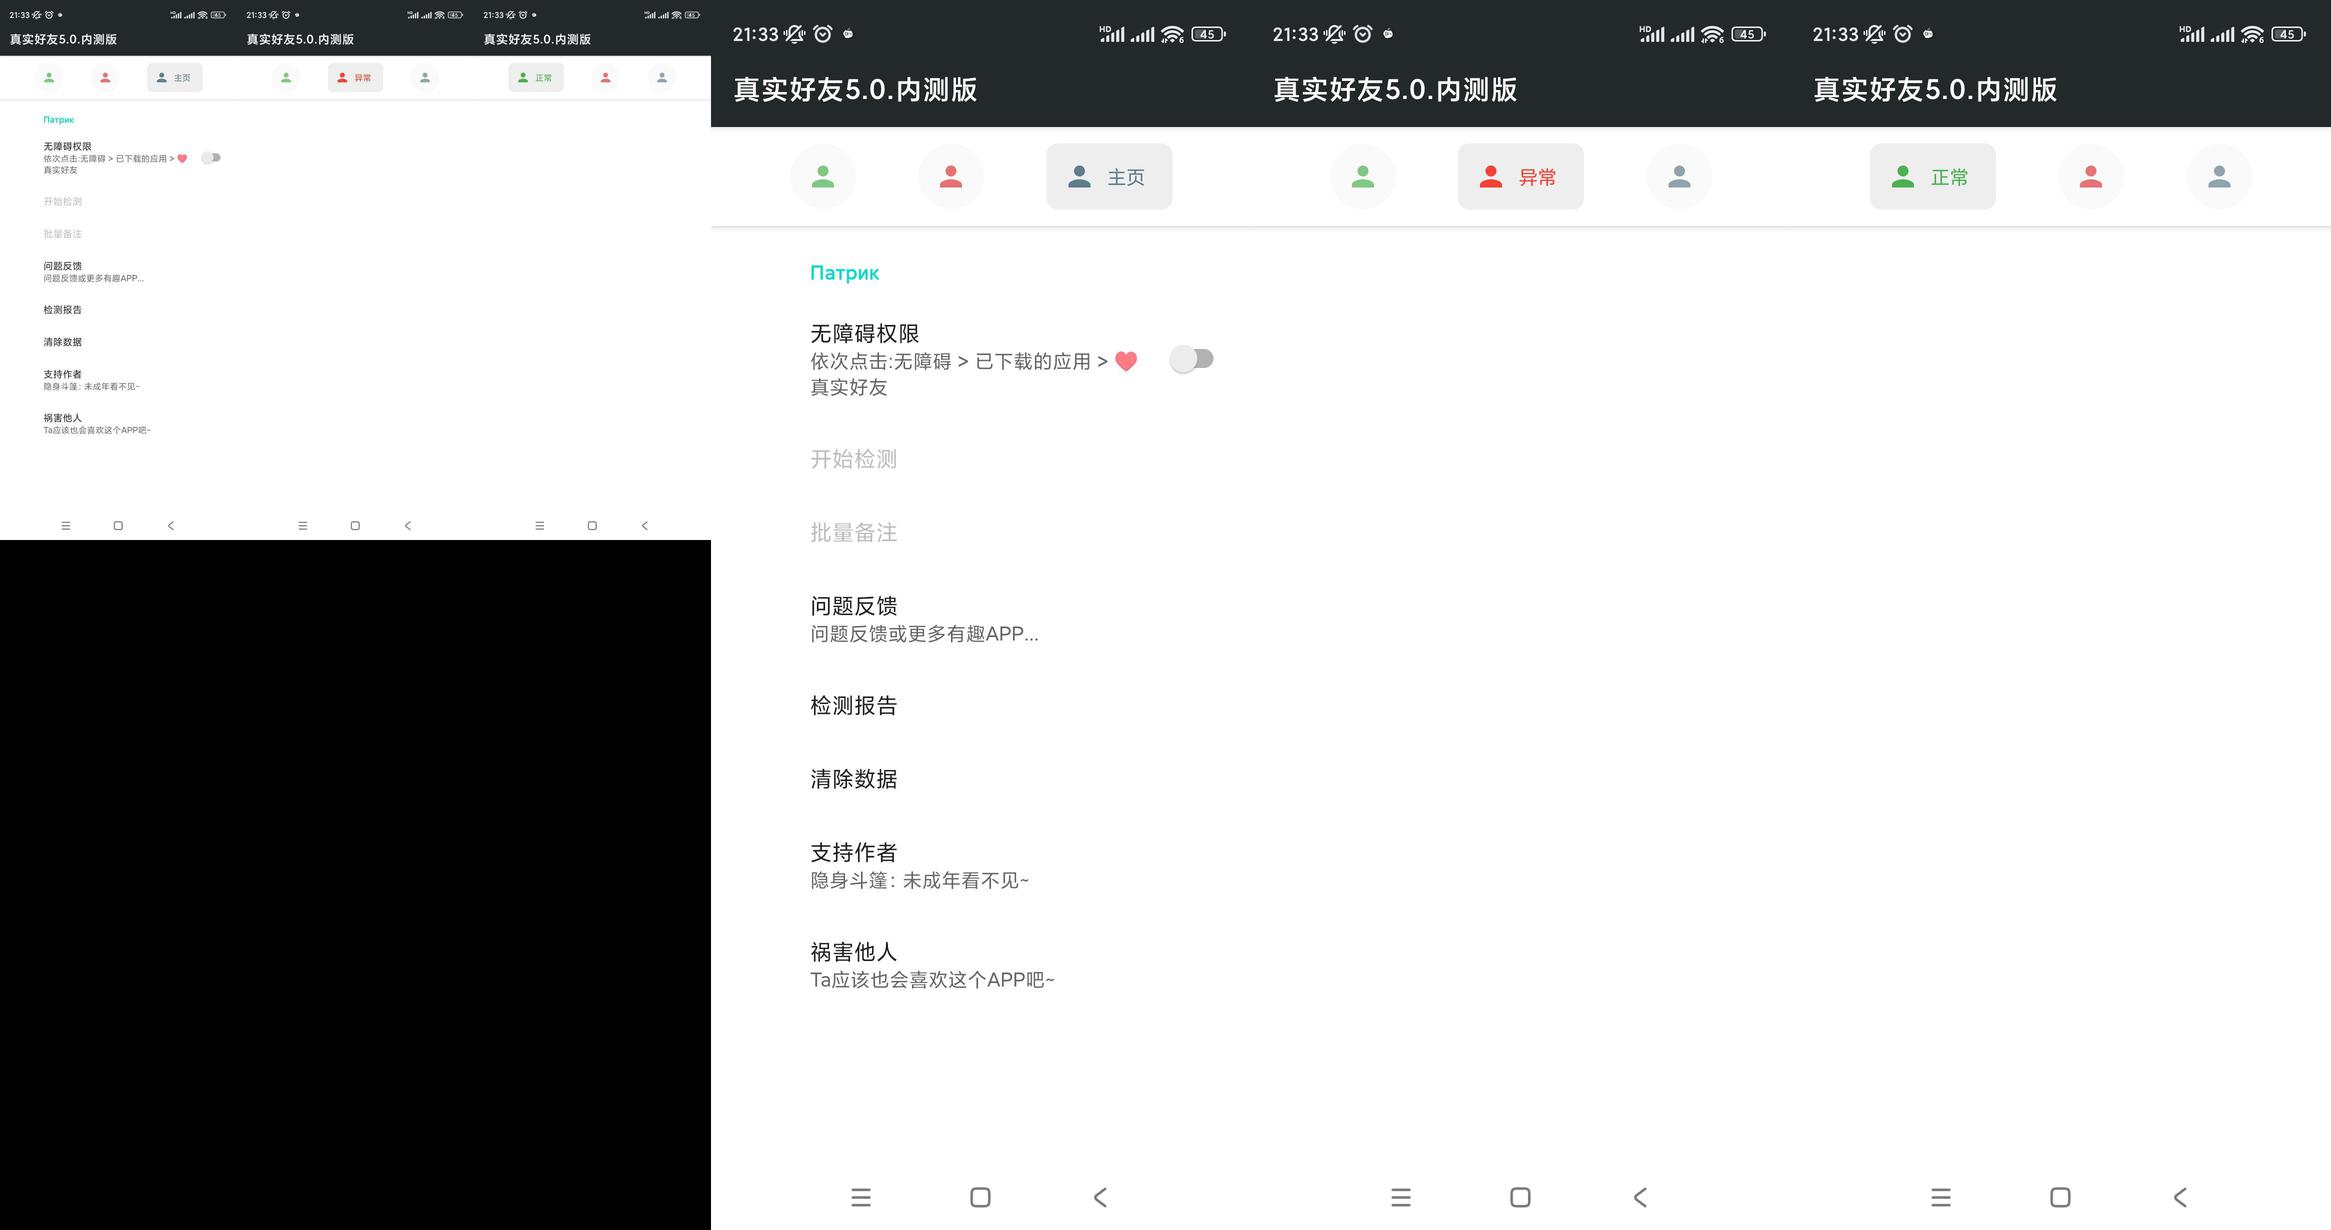Image resolution: width=2331 pixels, height=1230 pixels.
Task: Click the large Патрик heading
Action: point(844,273)
